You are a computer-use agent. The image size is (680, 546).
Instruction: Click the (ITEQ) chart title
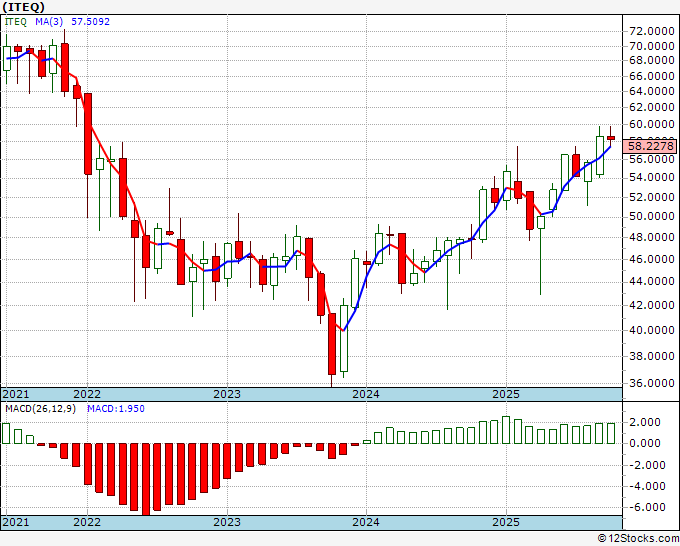pyautogui.click(x=23, y=7)
